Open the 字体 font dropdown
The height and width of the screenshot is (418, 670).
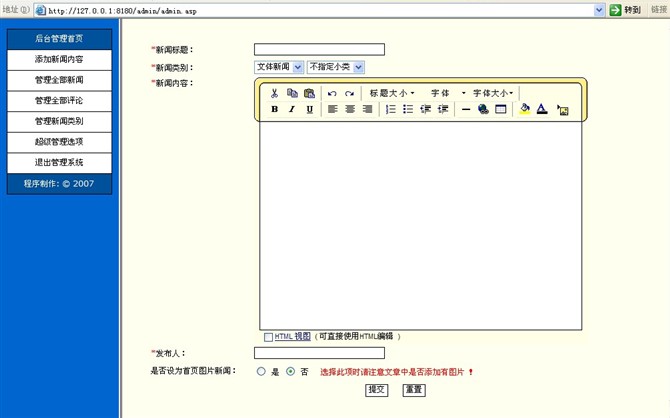[448, 93]
